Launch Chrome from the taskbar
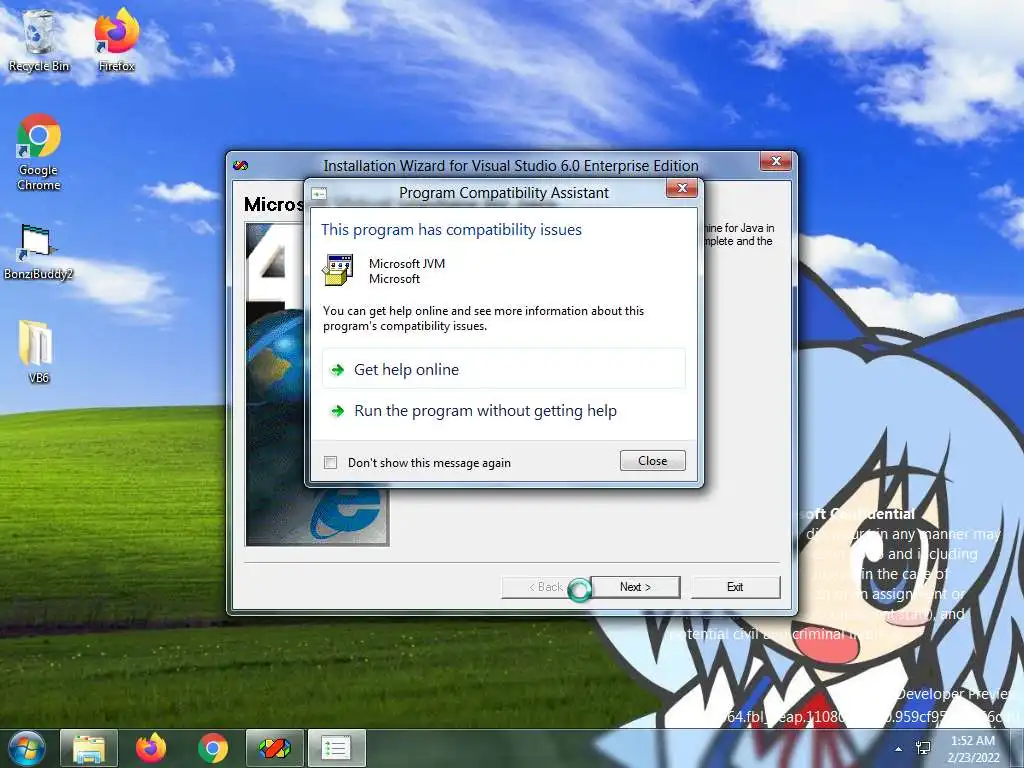This screenshot has width=1024, height=768. (x=213, y=748)
